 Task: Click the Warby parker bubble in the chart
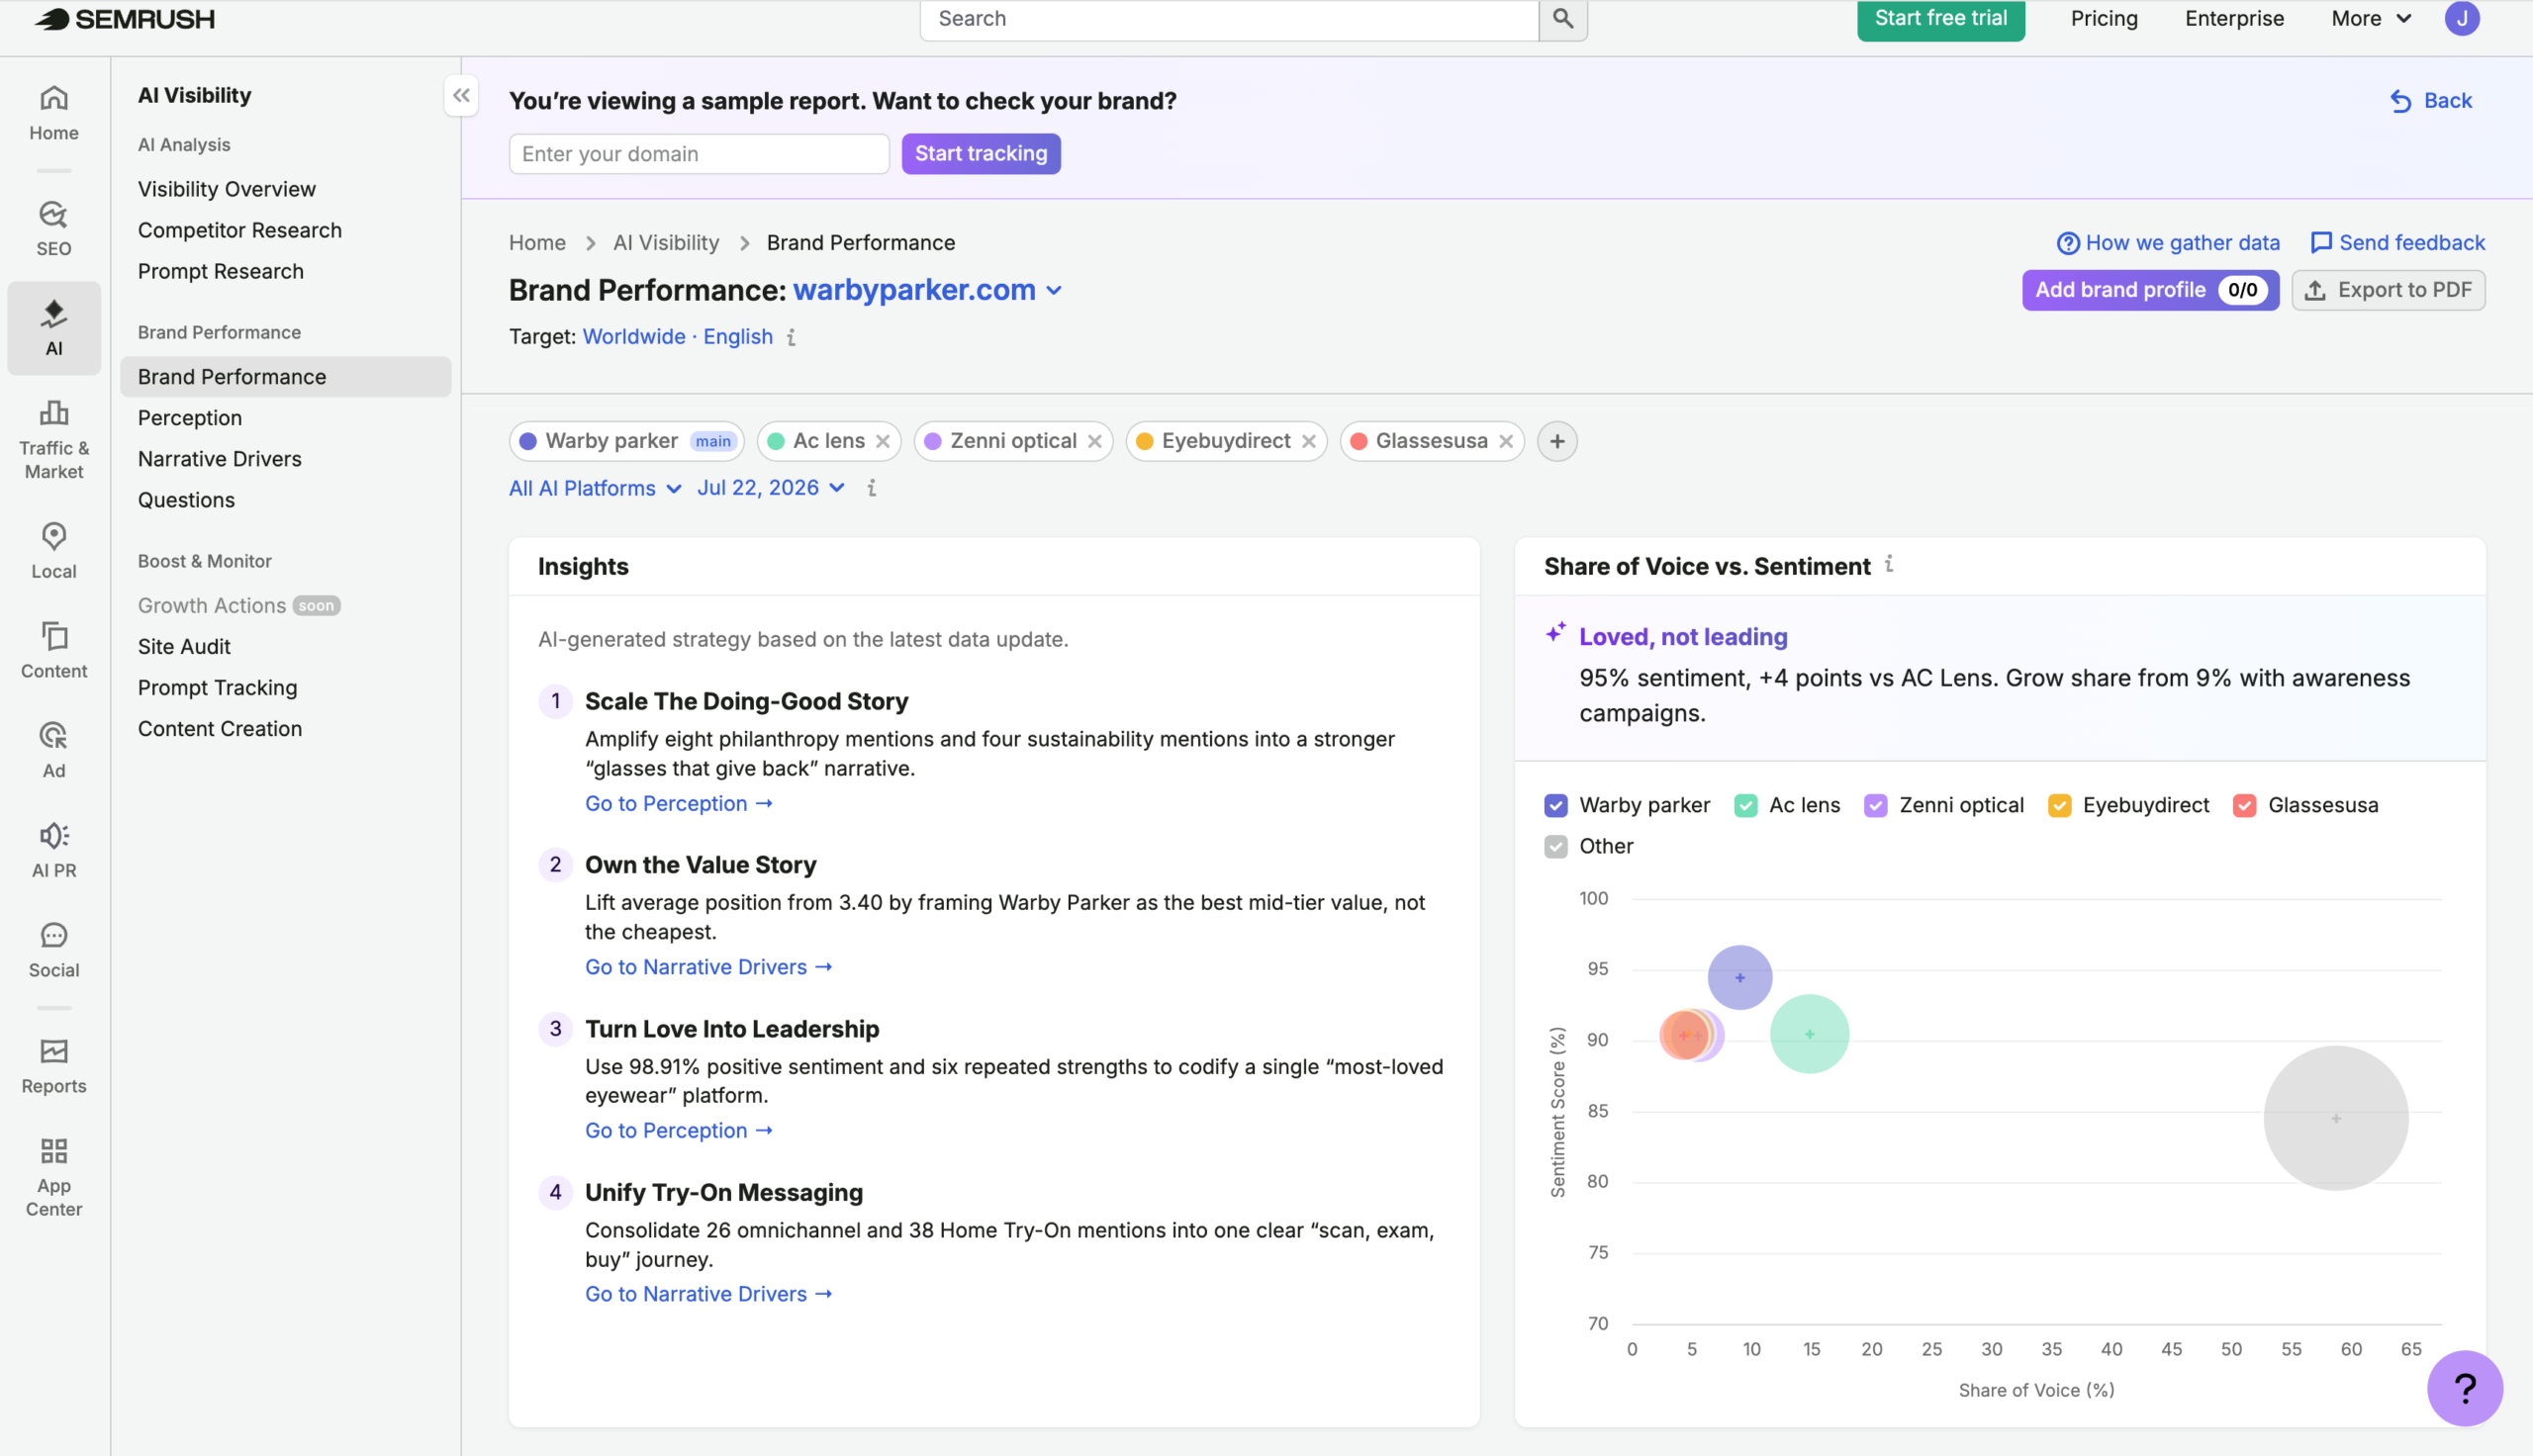[1740, 977]
